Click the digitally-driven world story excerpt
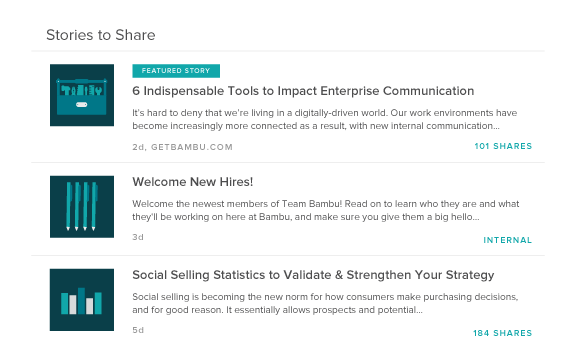 point(324,119)
